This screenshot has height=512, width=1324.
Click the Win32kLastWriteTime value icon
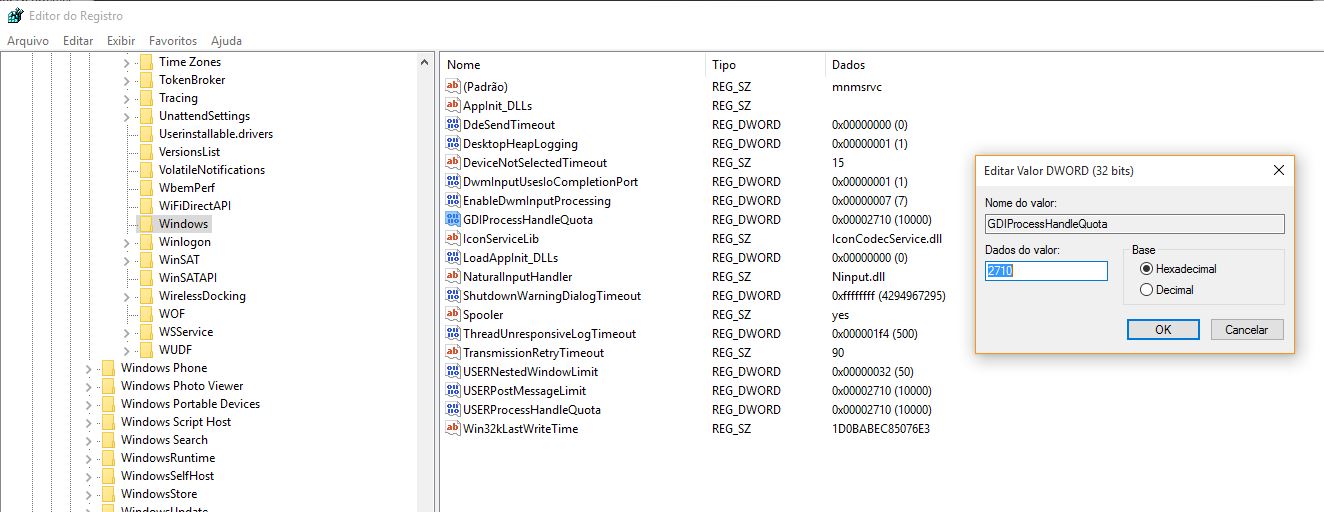tap(453, 429)
